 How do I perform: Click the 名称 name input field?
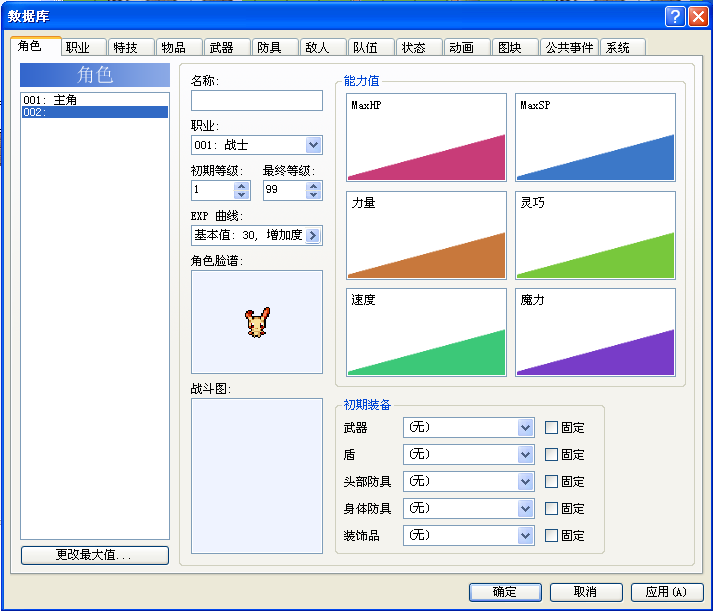pos(257,100)
